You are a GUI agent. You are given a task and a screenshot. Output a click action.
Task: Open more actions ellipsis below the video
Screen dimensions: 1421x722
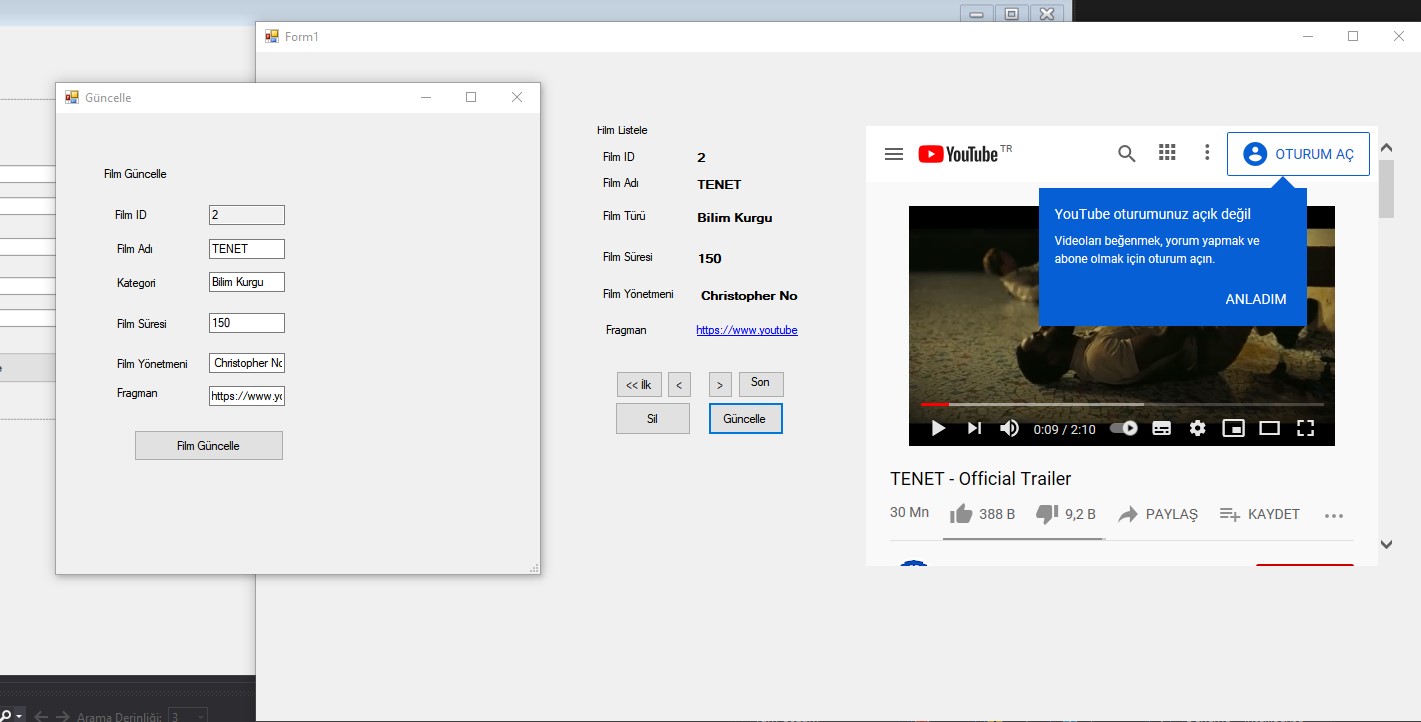coord(1334,516)
